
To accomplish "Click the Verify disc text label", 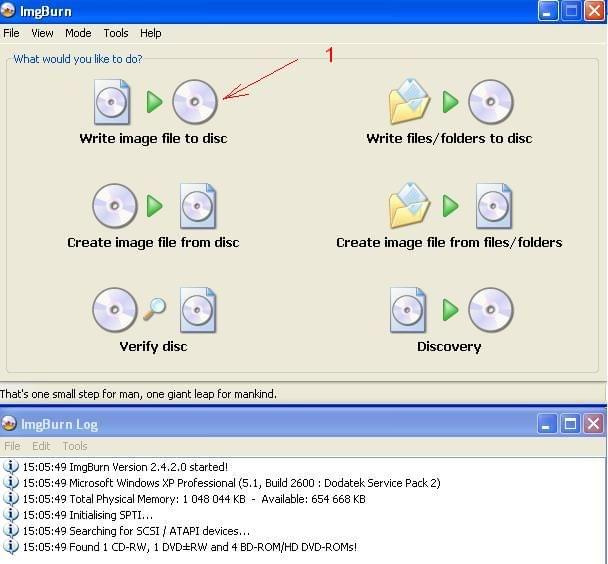I will (x=153, y=347).
